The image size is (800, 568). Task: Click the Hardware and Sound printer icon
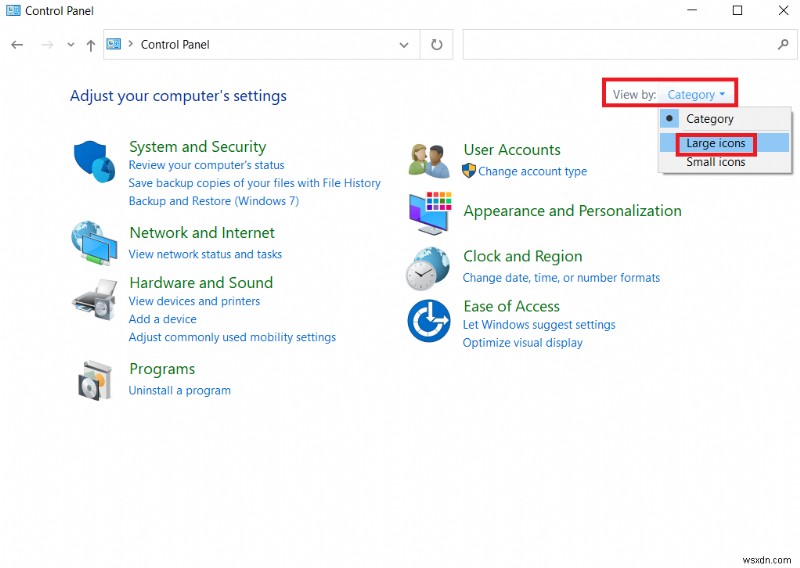(x=95, y=297)
